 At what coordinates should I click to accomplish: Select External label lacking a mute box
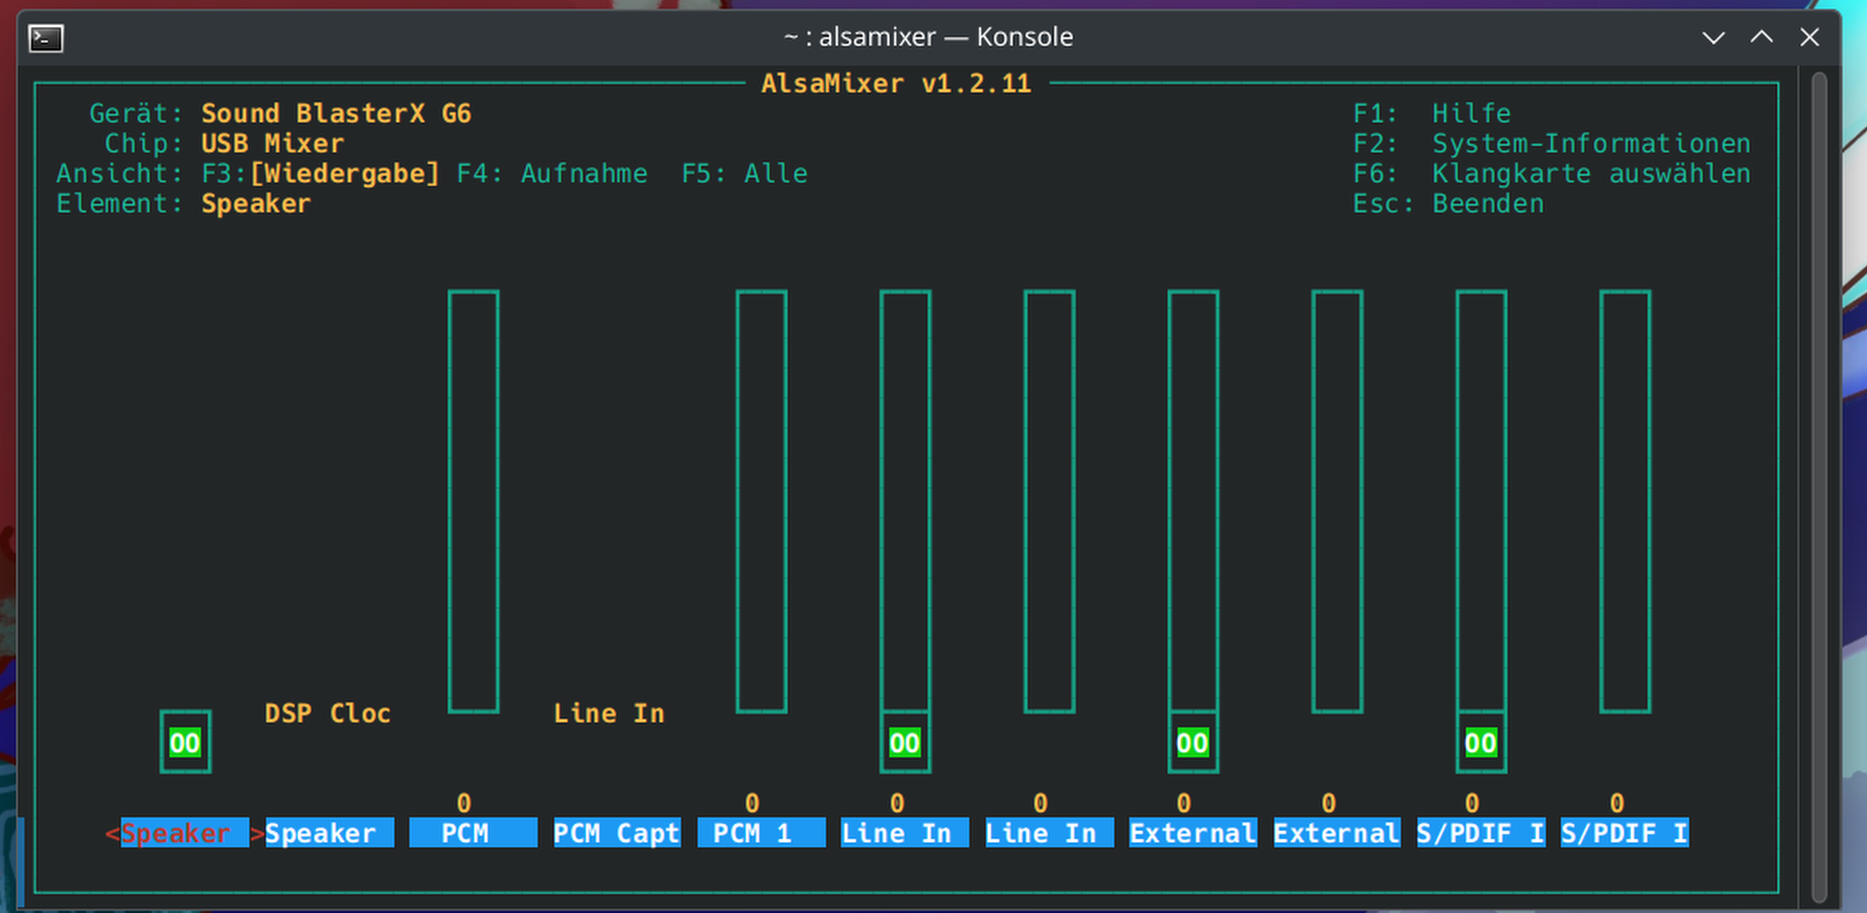(1337, 833)
